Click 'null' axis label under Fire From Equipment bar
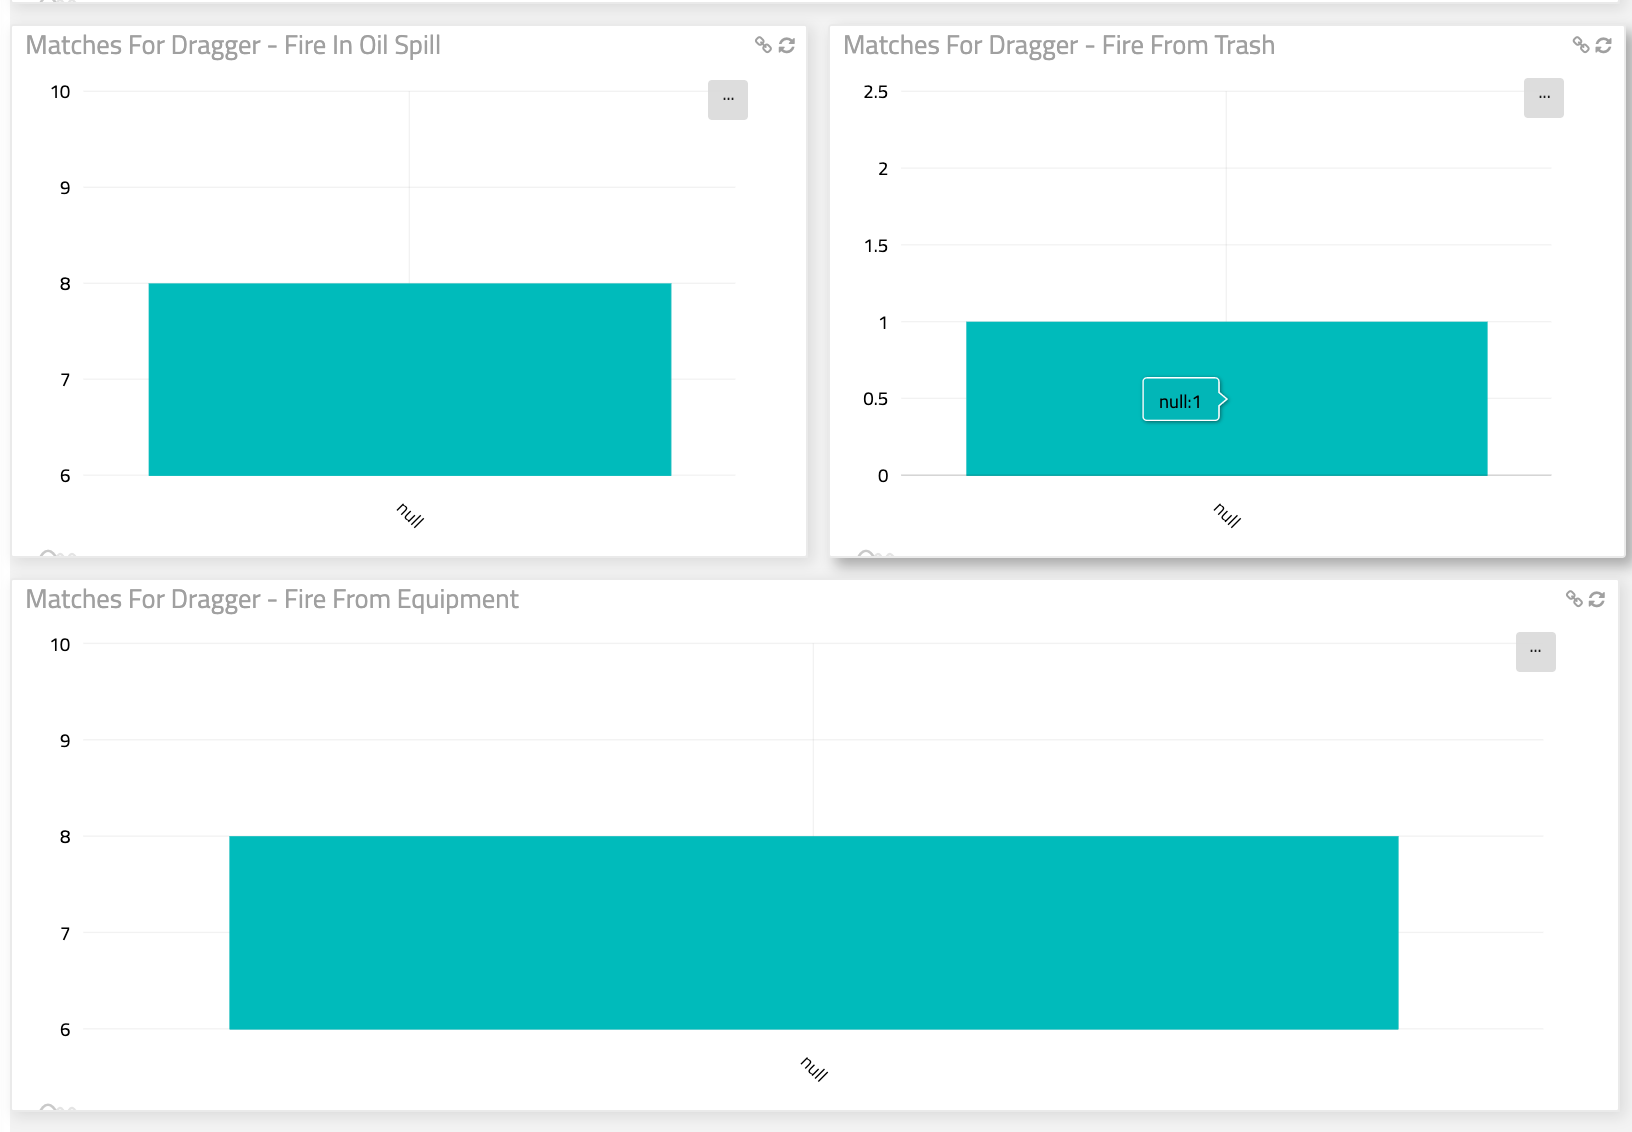1632x1132 pixels. [x=814, y=1069]
